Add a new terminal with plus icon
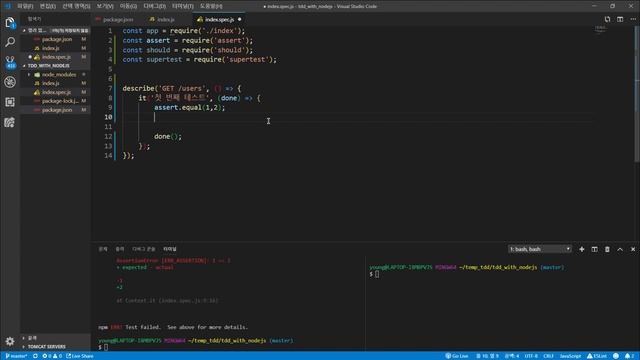640x360 pixels. tap(582, 249)
